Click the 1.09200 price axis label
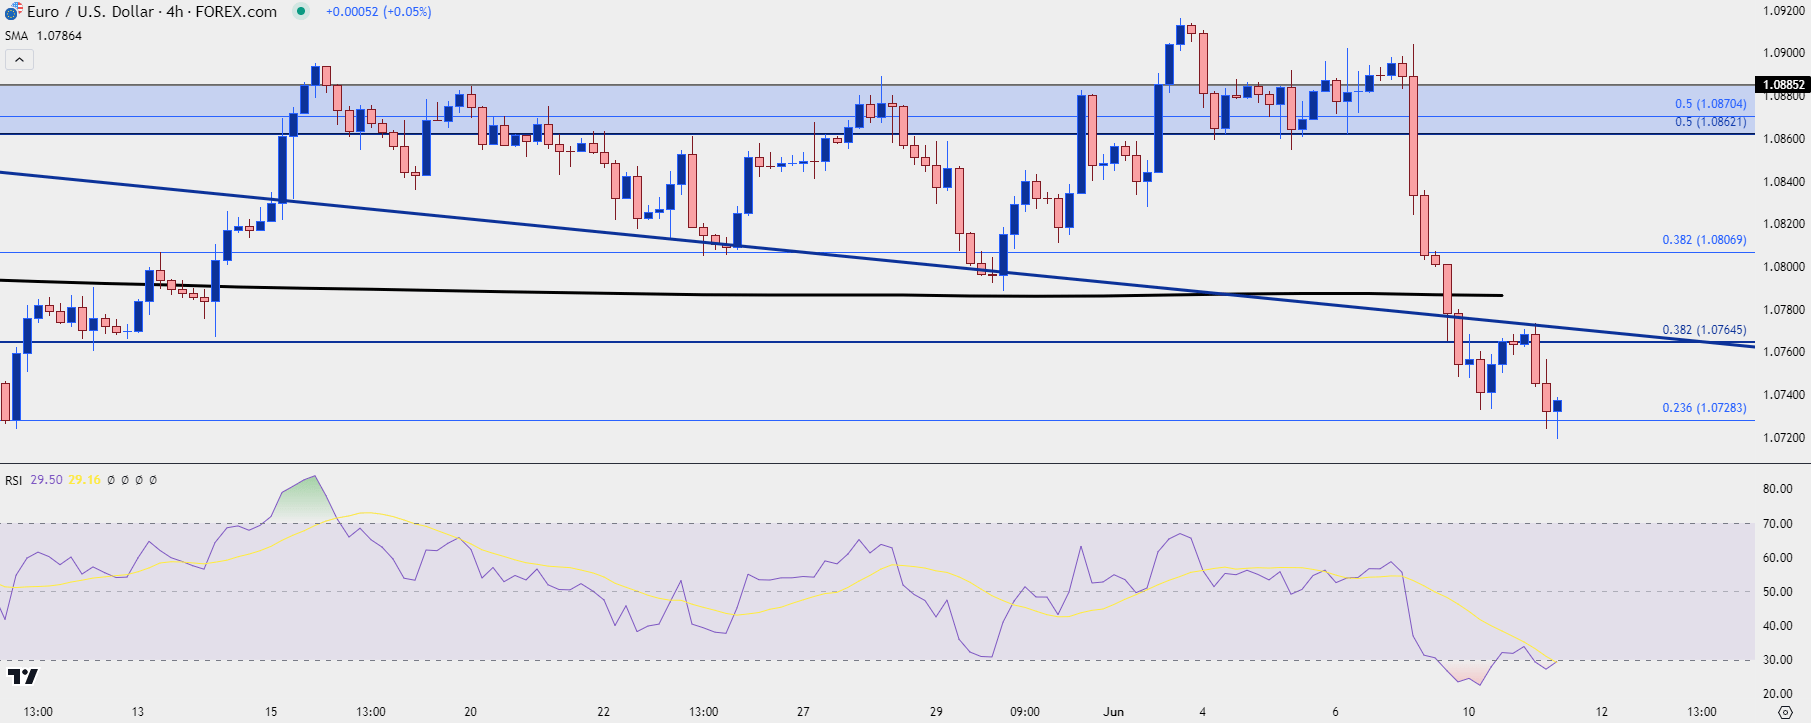The height and width of the screenshot is (723, 1811). click(x=1784, y=11)
